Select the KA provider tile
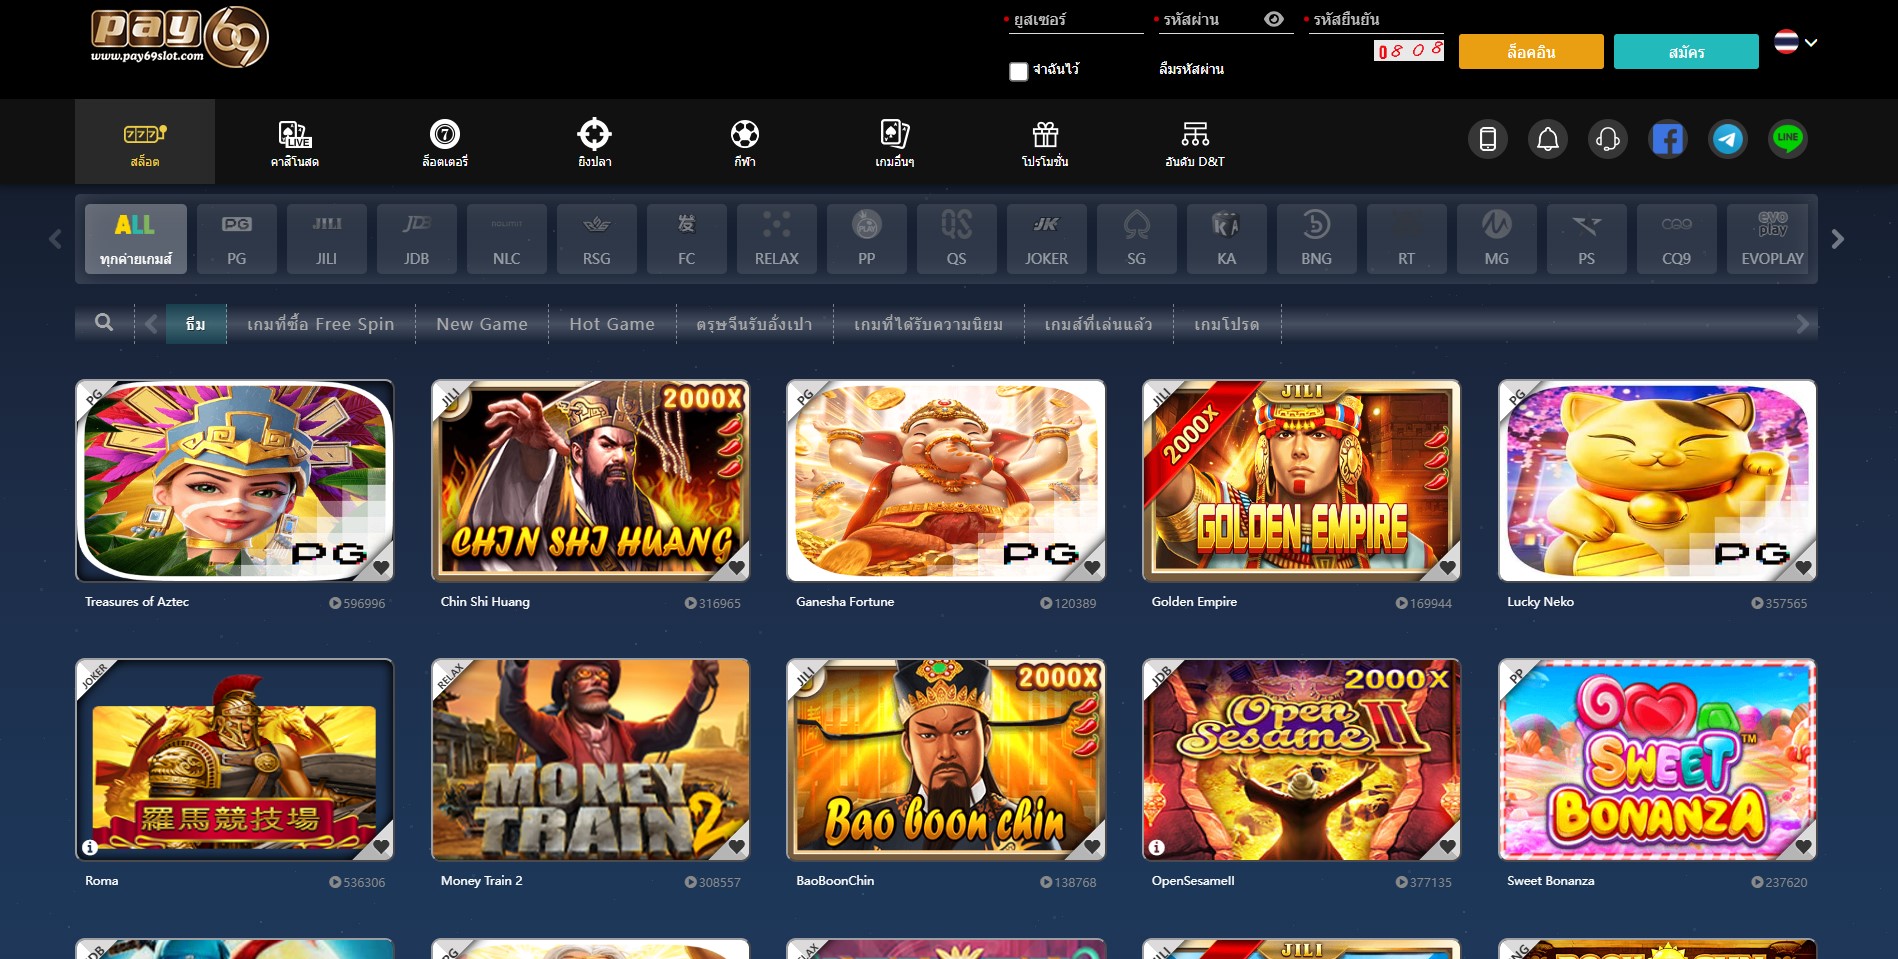The height and width of the screenshot is (959, 1898). (1227, 239)
